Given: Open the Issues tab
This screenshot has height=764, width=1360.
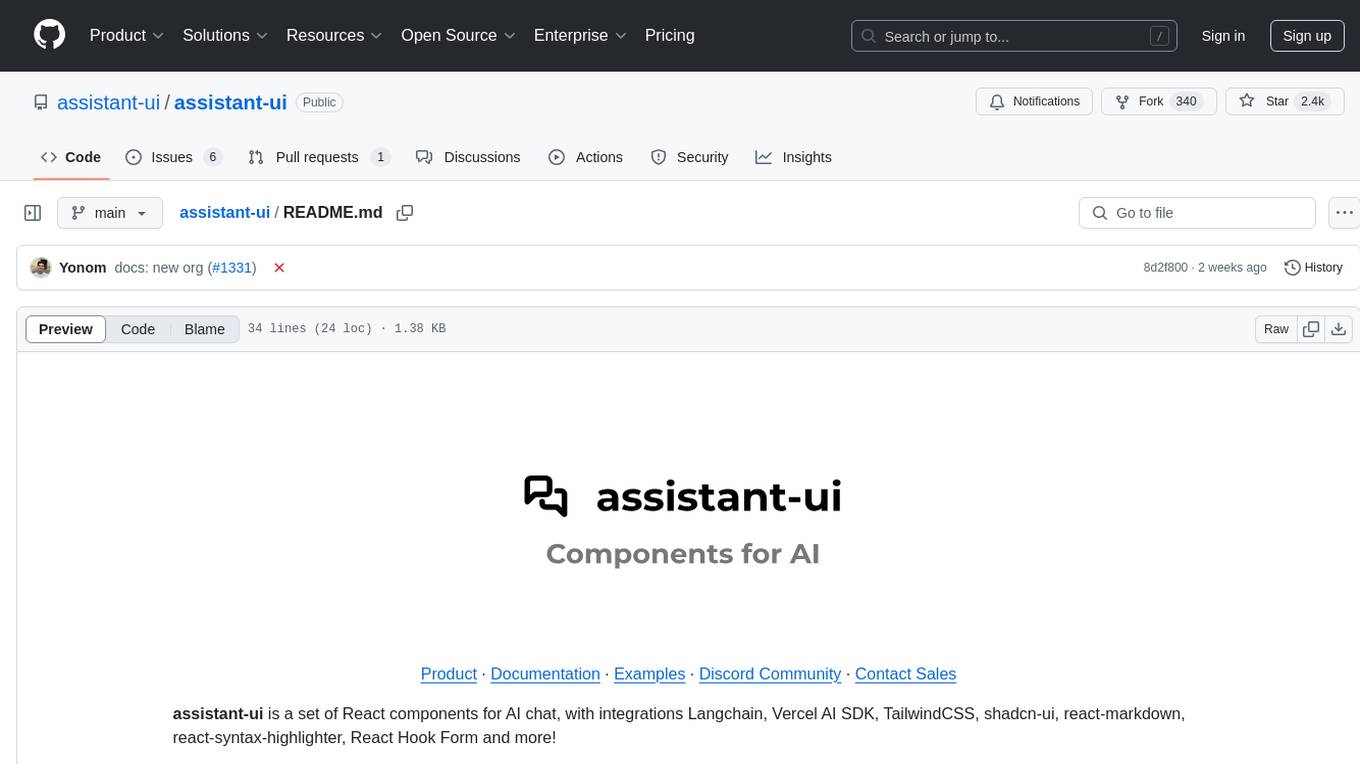Looking at the screenshot, I should tap(173, 157).
